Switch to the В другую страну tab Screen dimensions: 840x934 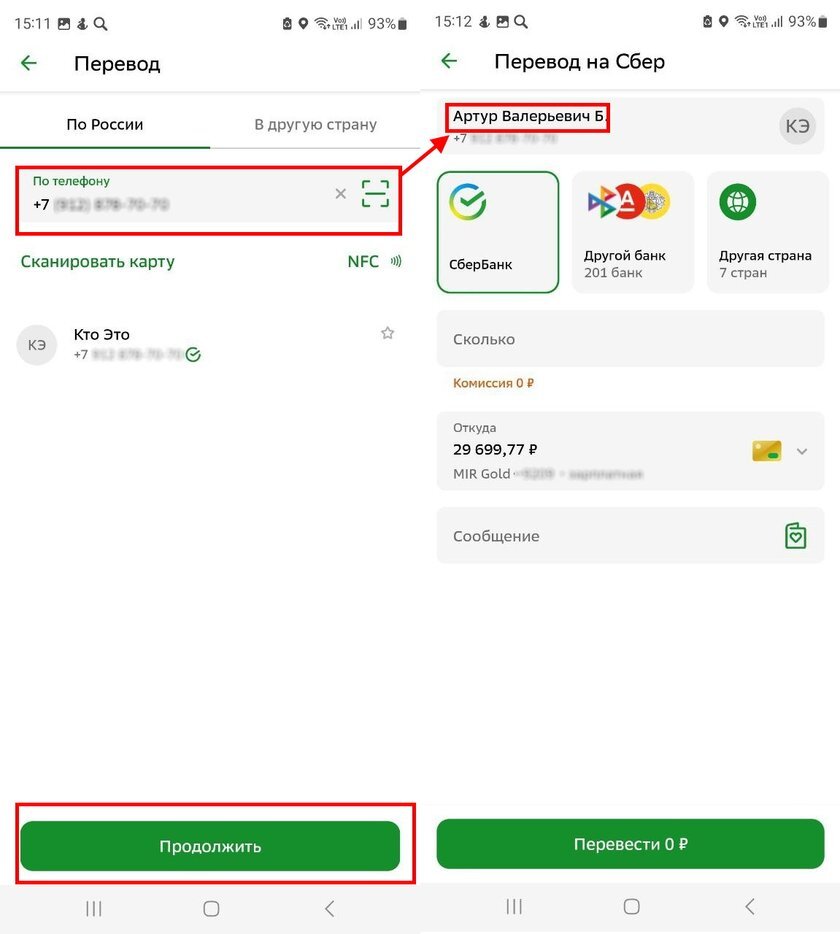click(314, 125)
